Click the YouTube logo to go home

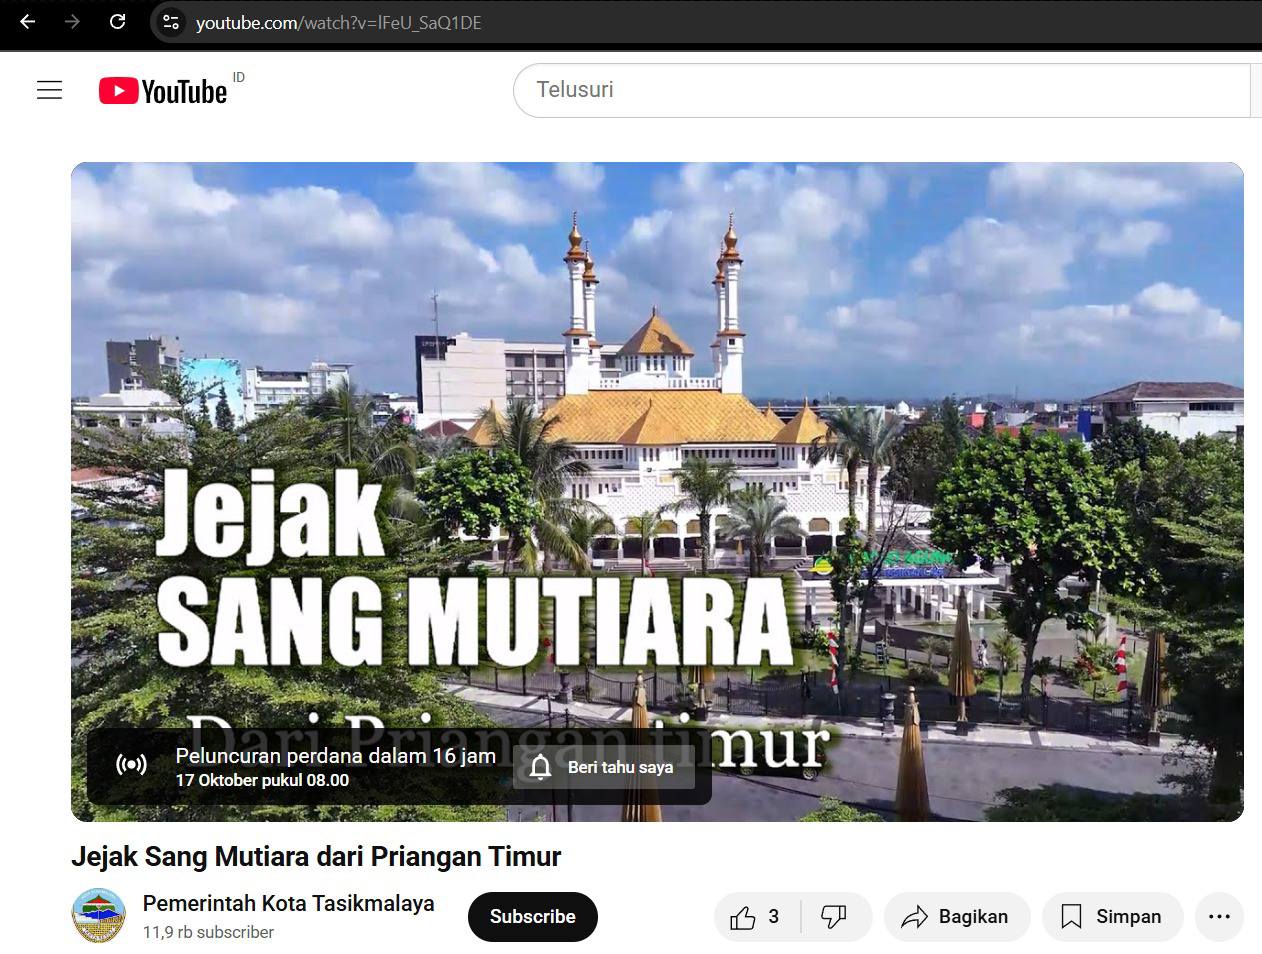point(164,91)
